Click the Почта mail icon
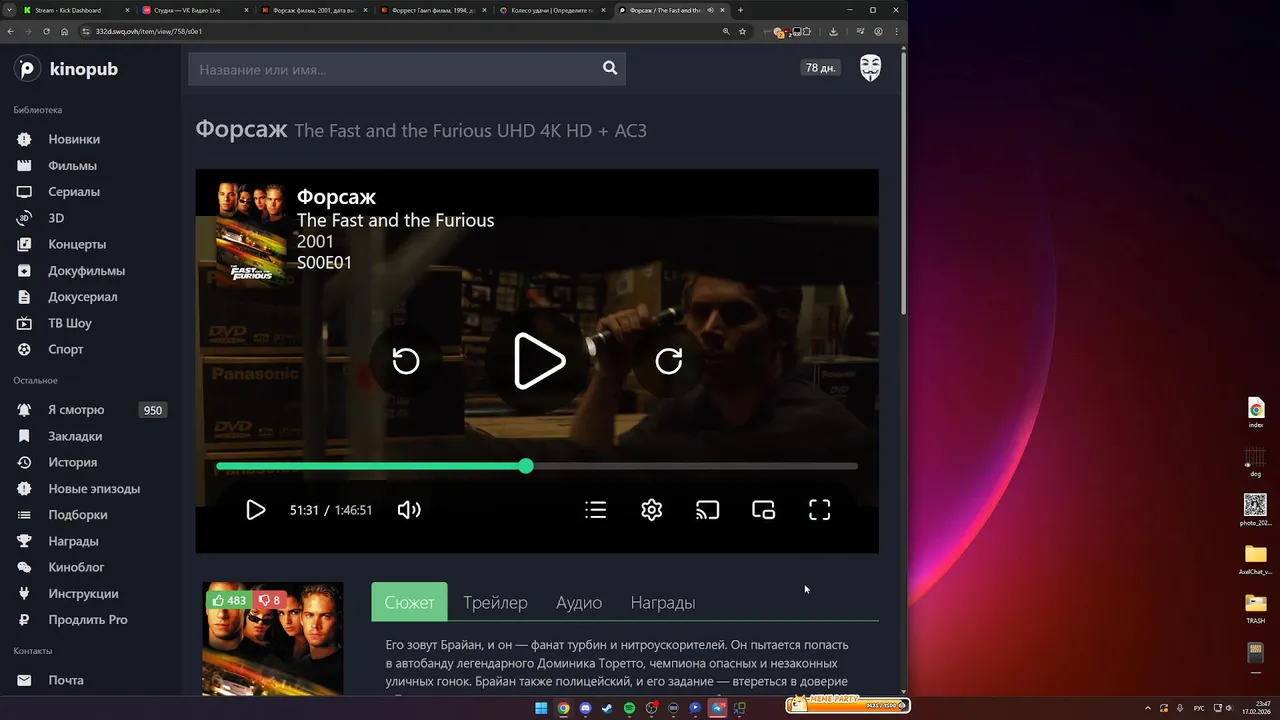 [x=25, y=680]
